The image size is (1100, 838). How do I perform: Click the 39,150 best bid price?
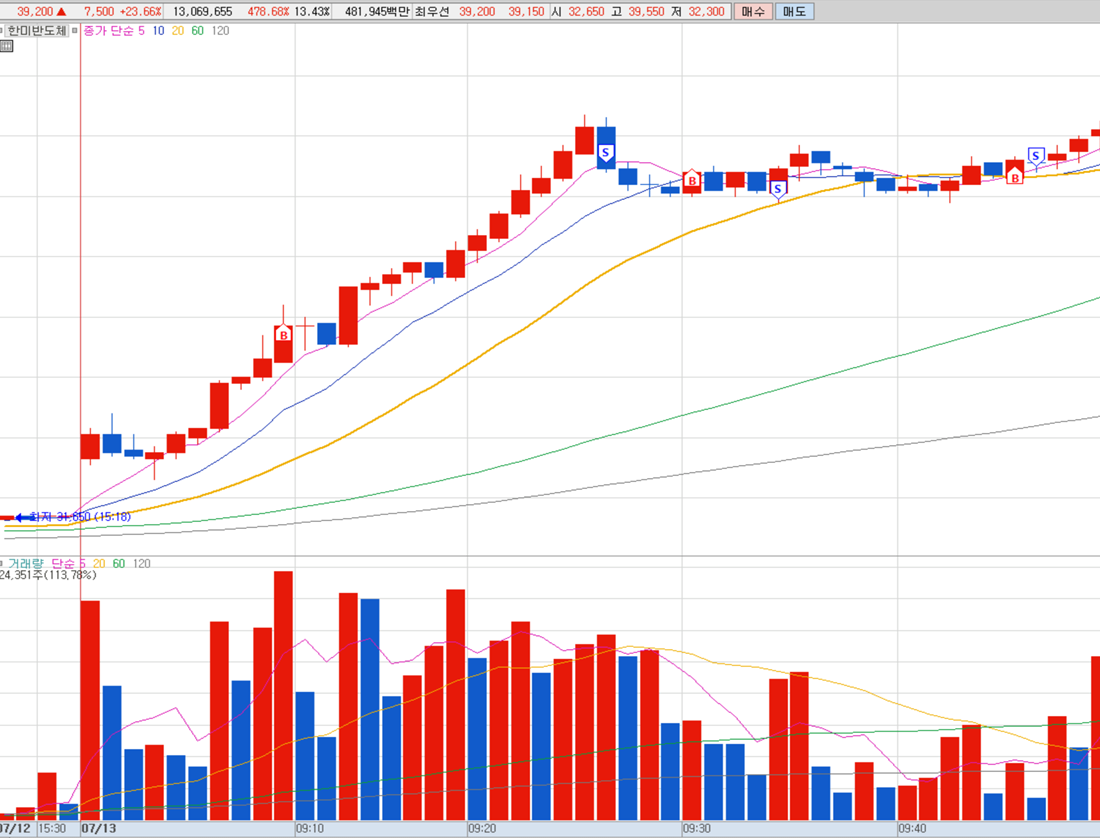click(x=526, y=11)
